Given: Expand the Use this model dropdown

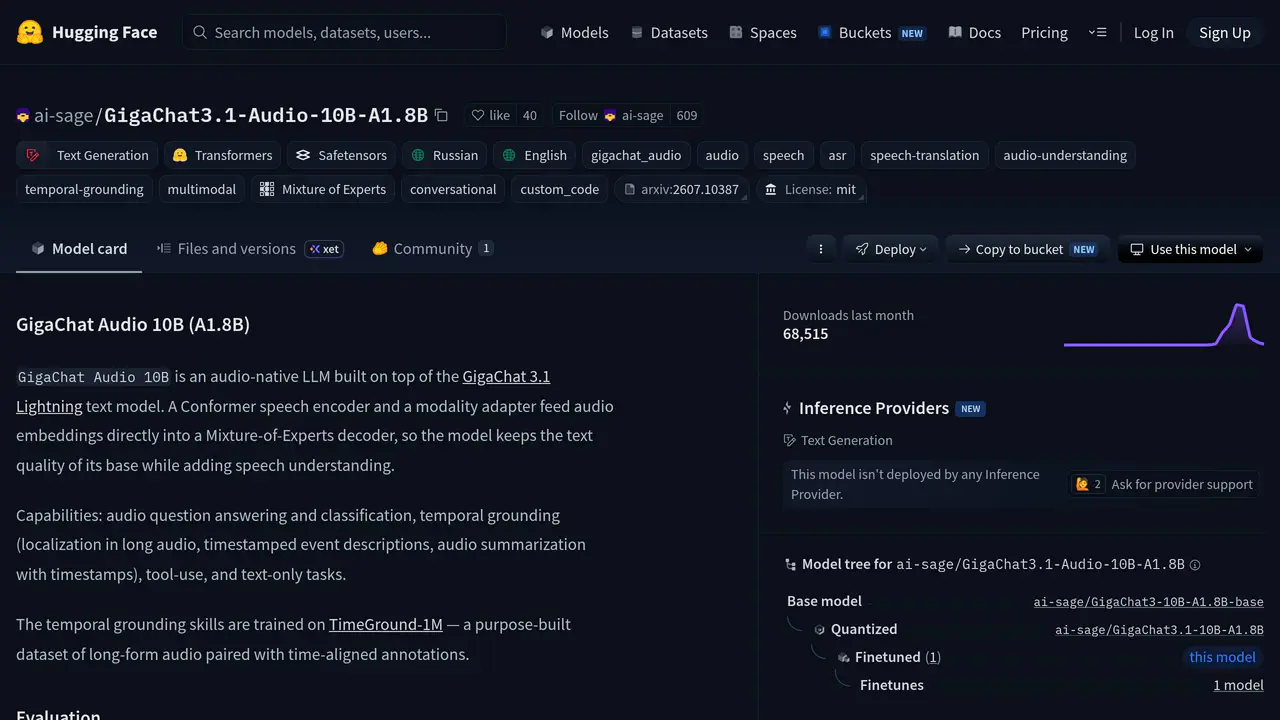Looking at the screenshot, I should tap(1190, 249).
